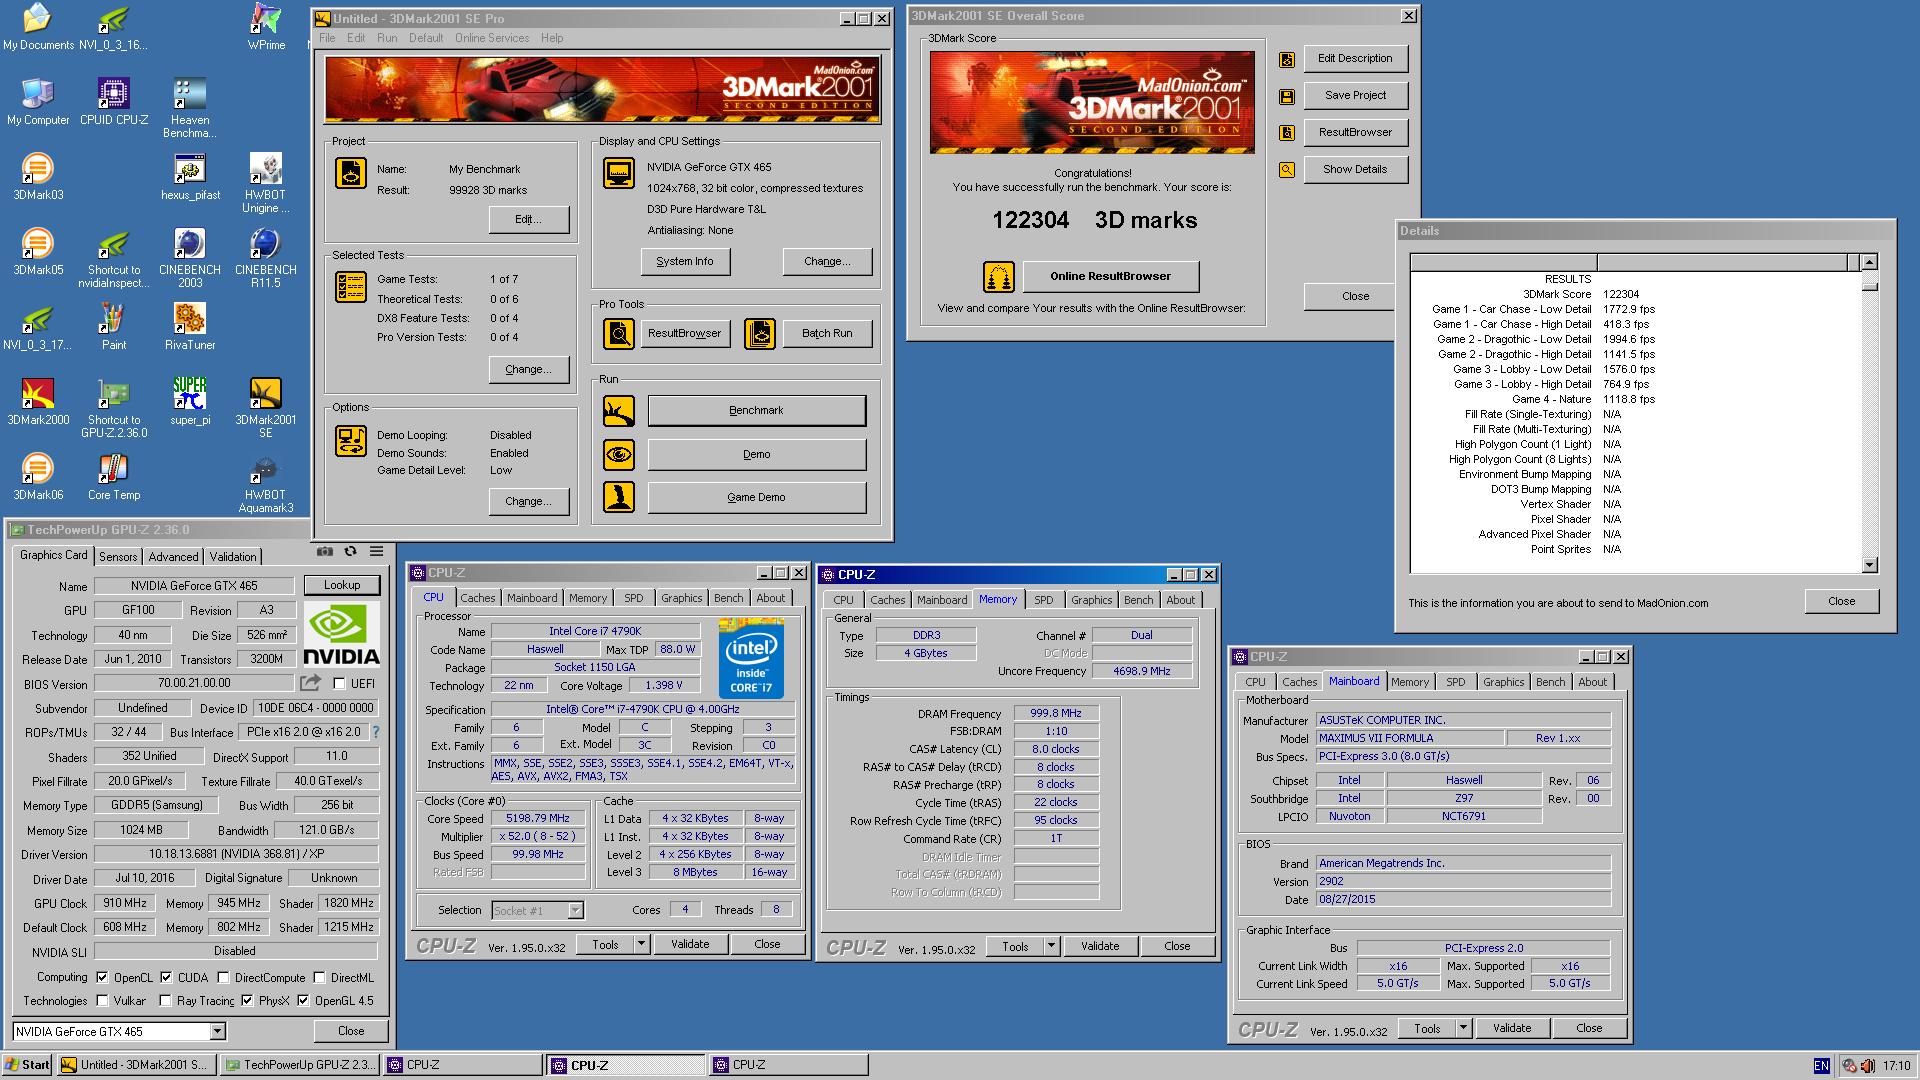Image resolution: width=1920 pixels, height=1080 pixels.
Task: Open the Online Services menu in 3DMark2001
Action: pos(492,38)
